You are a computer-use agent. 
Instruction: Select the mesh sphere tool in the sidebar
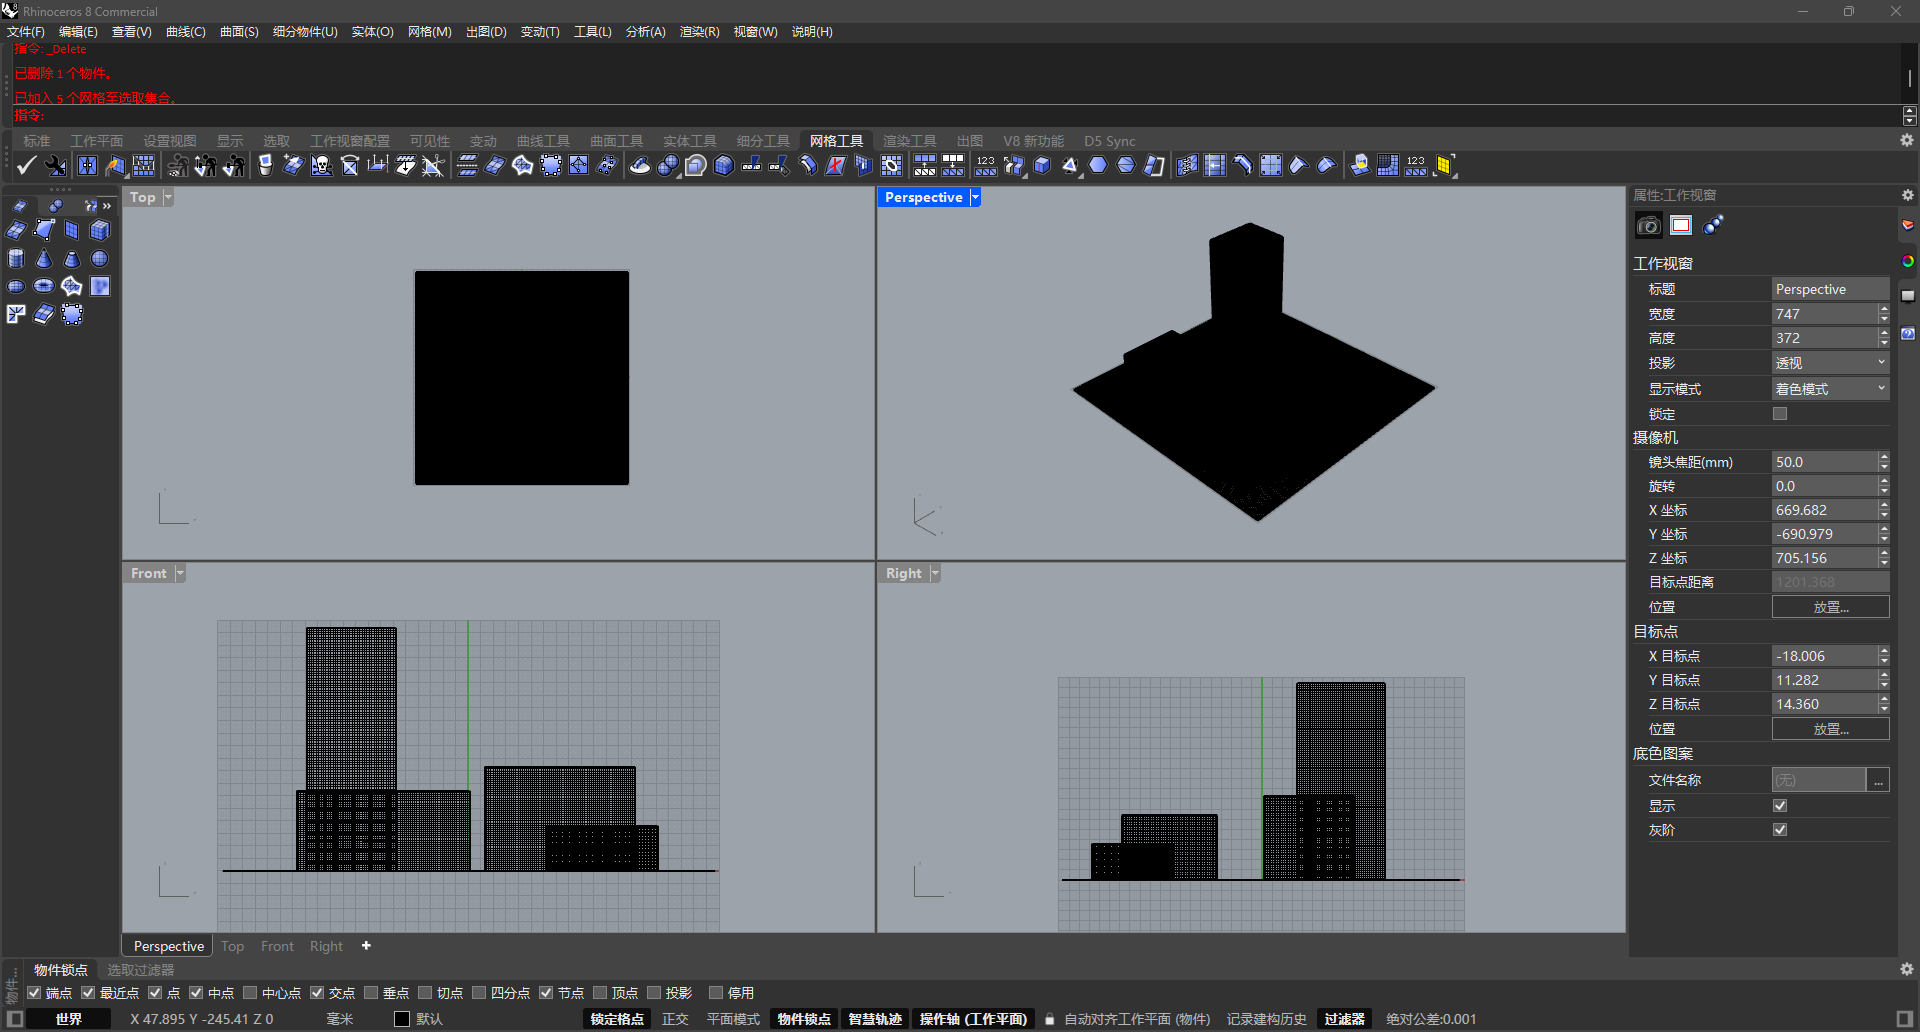(x=100, y=258)
